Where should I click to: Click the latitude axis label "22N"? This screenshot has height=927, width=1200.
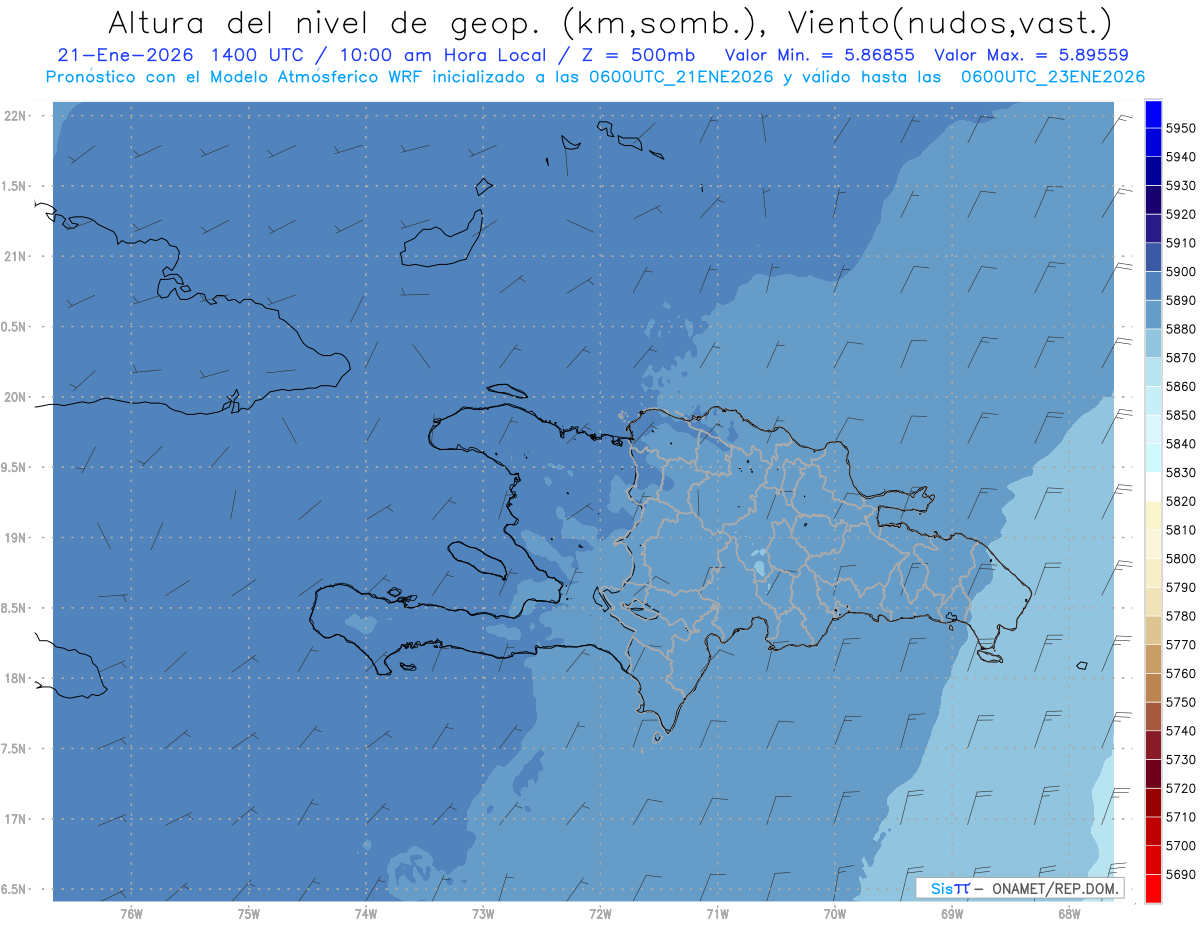[x=15, y=116]
